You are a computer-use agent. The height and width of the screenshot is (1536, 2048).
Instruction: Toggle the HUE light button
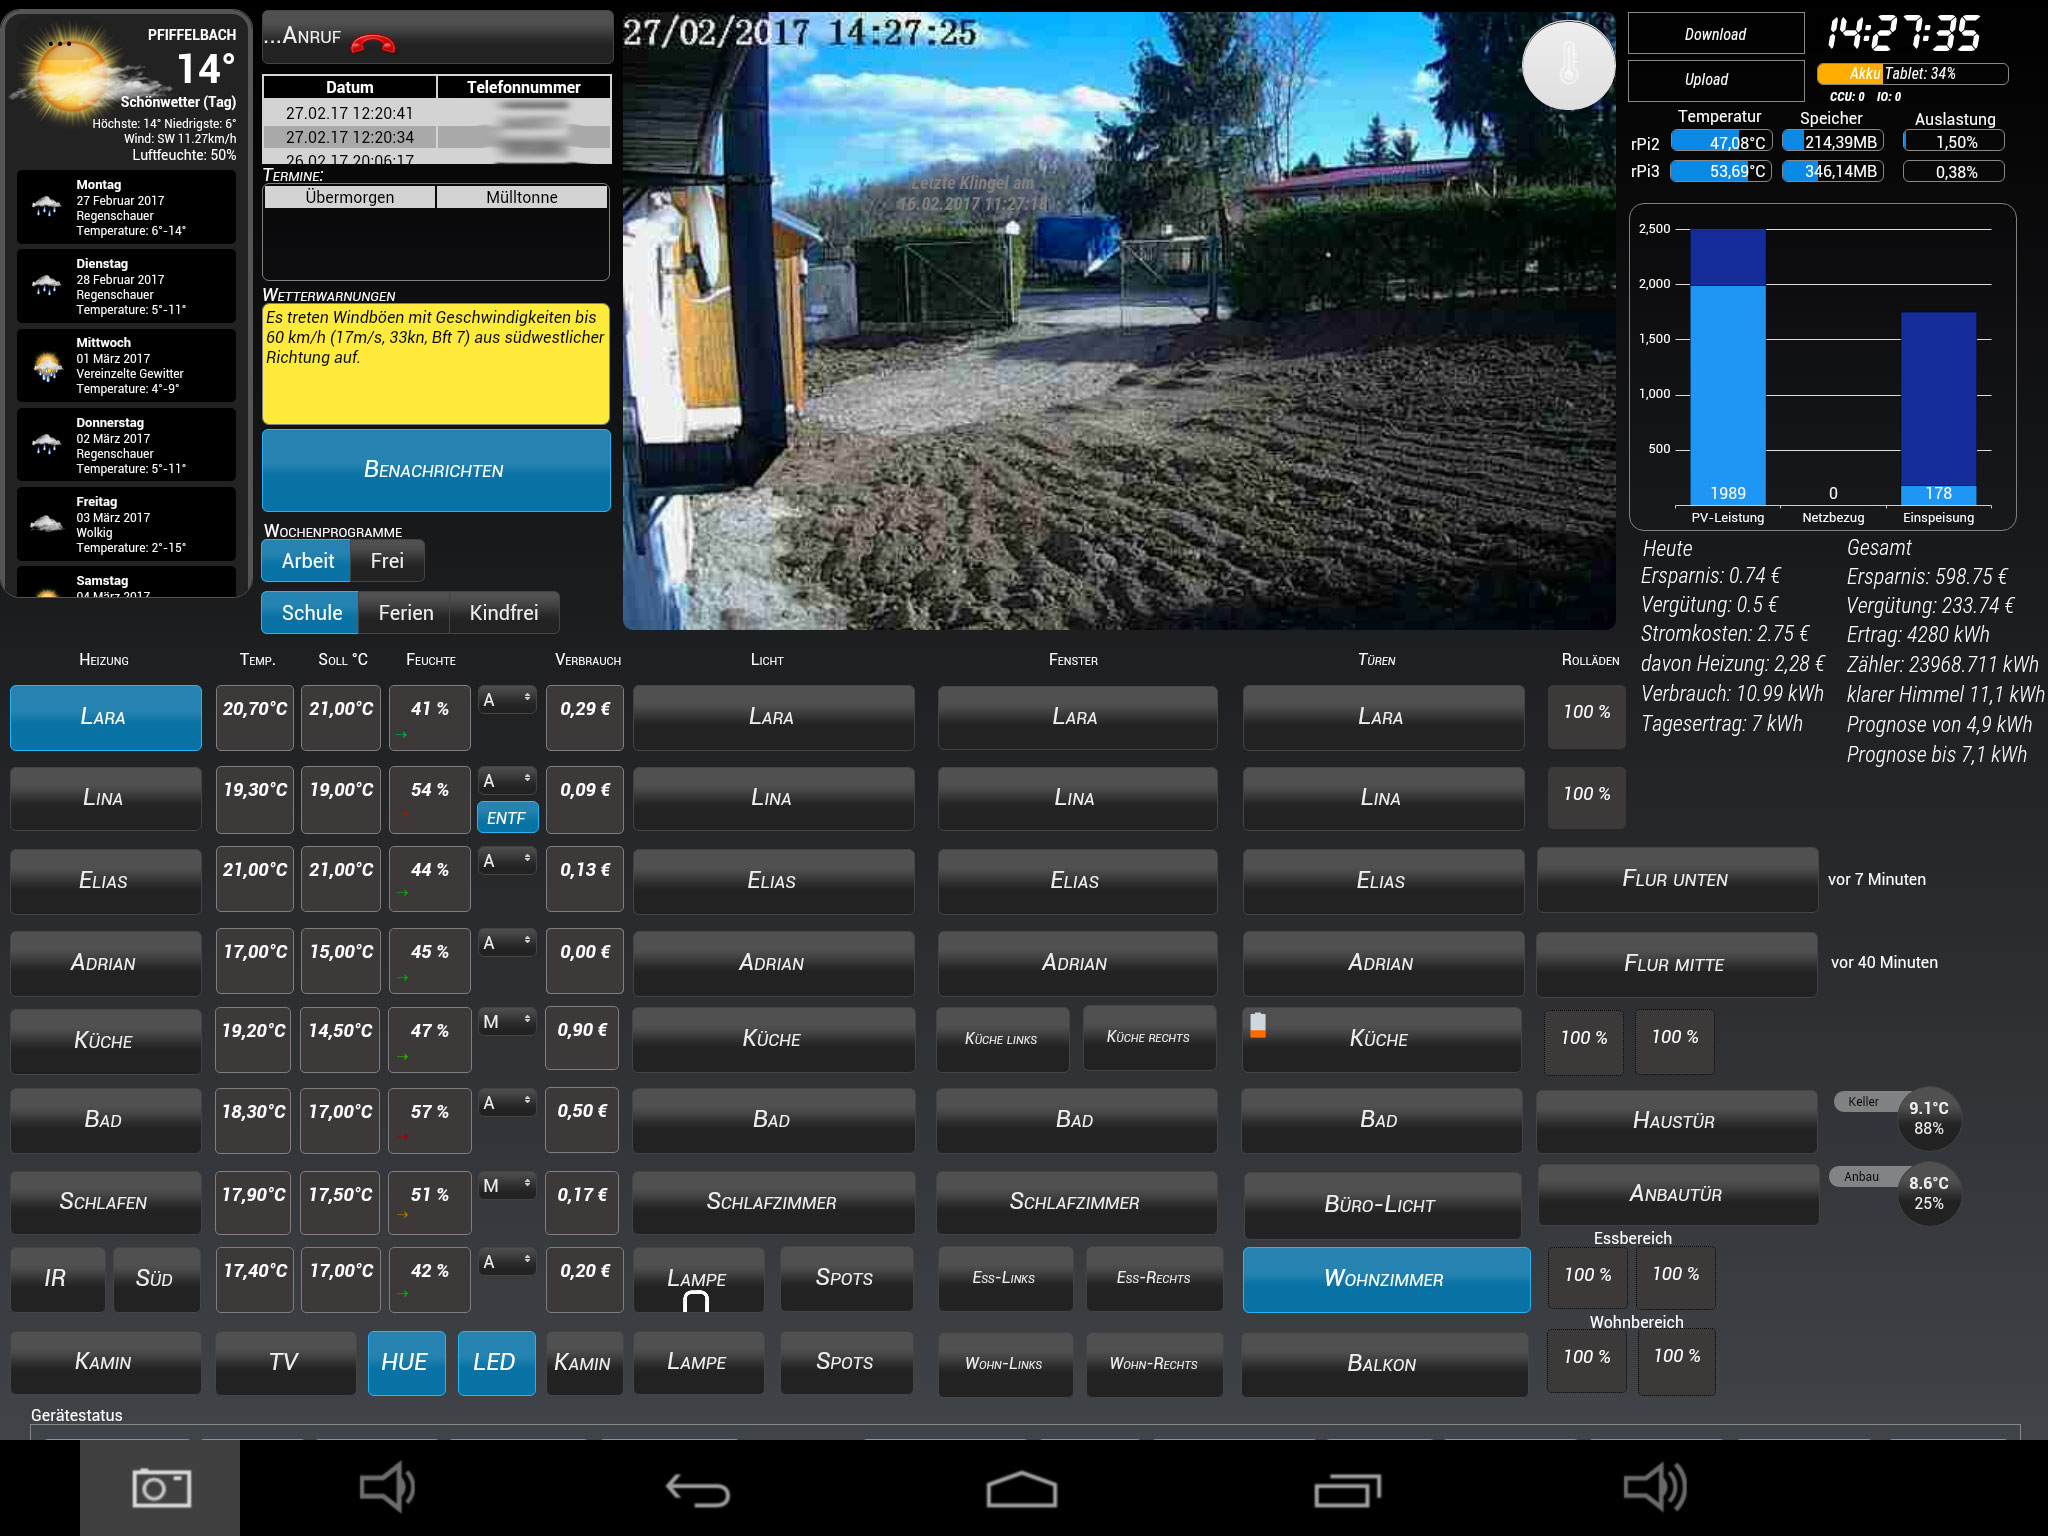405,1362
